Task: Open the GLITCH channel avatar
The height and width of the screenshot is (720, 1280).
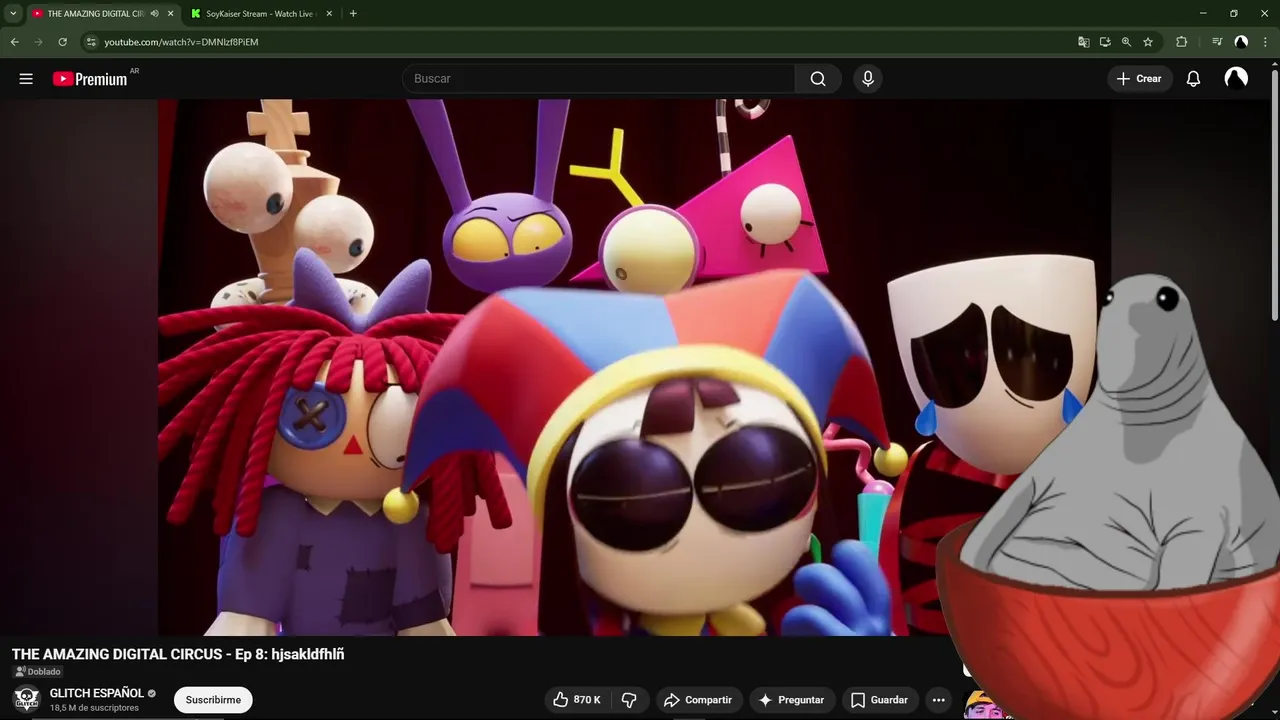Action: click(27, 699)
